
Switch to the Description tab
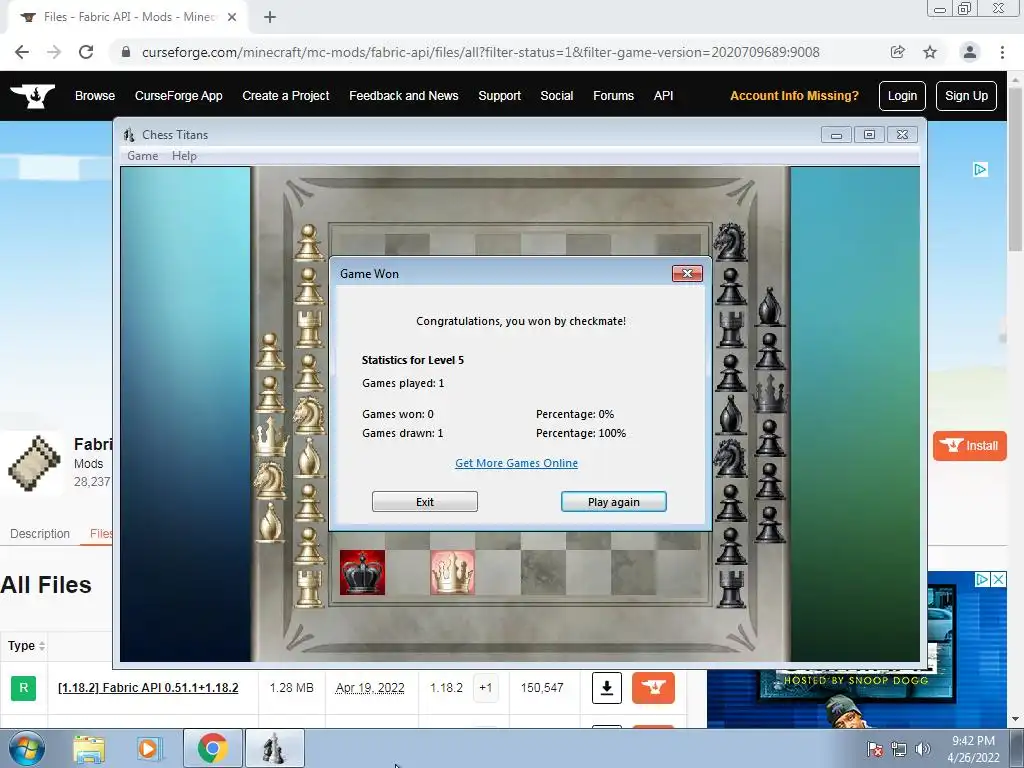[40, 534]
